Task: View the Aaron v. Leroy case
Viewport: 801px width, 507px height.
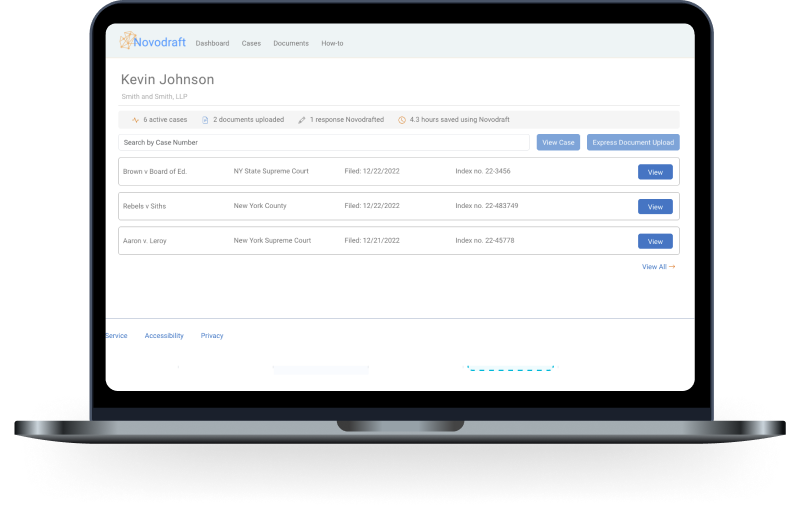Action: pos(655,241)
